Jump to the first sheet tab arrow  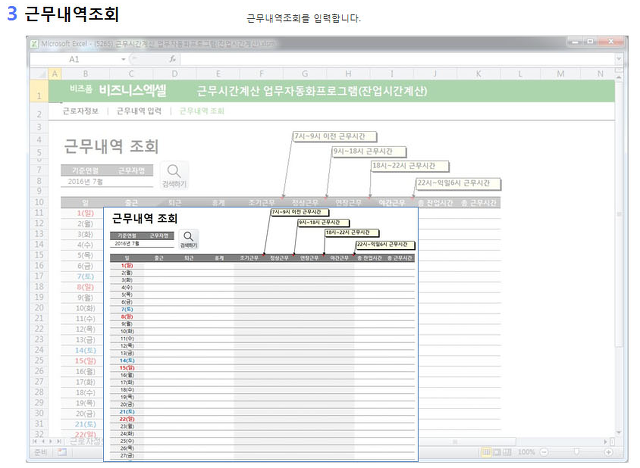point(35,441)
